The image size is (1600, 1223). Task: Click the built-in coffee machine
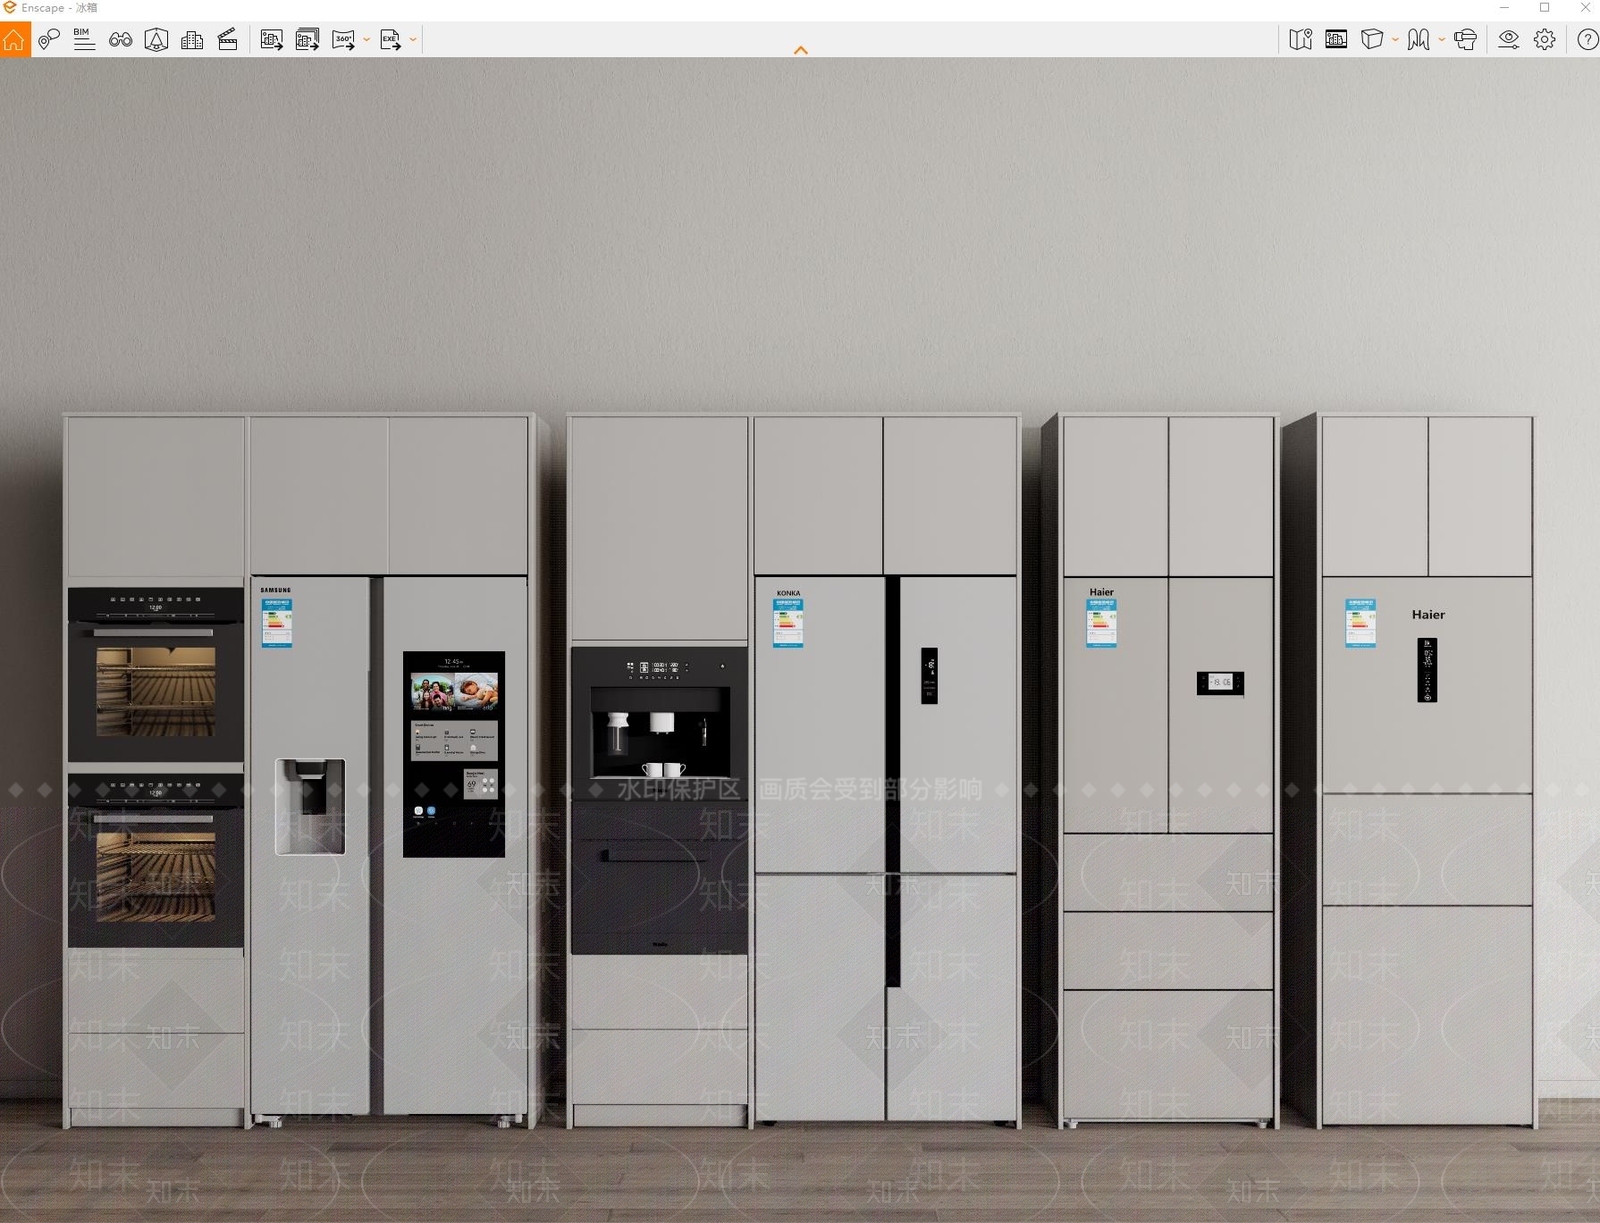(659, 724)
